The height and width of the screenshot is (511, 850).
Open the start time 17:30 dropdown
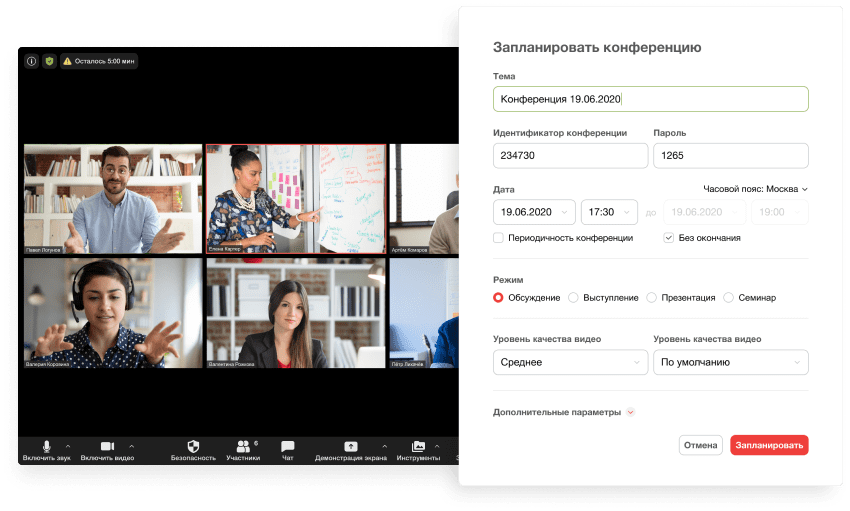(x=609, y=212)
